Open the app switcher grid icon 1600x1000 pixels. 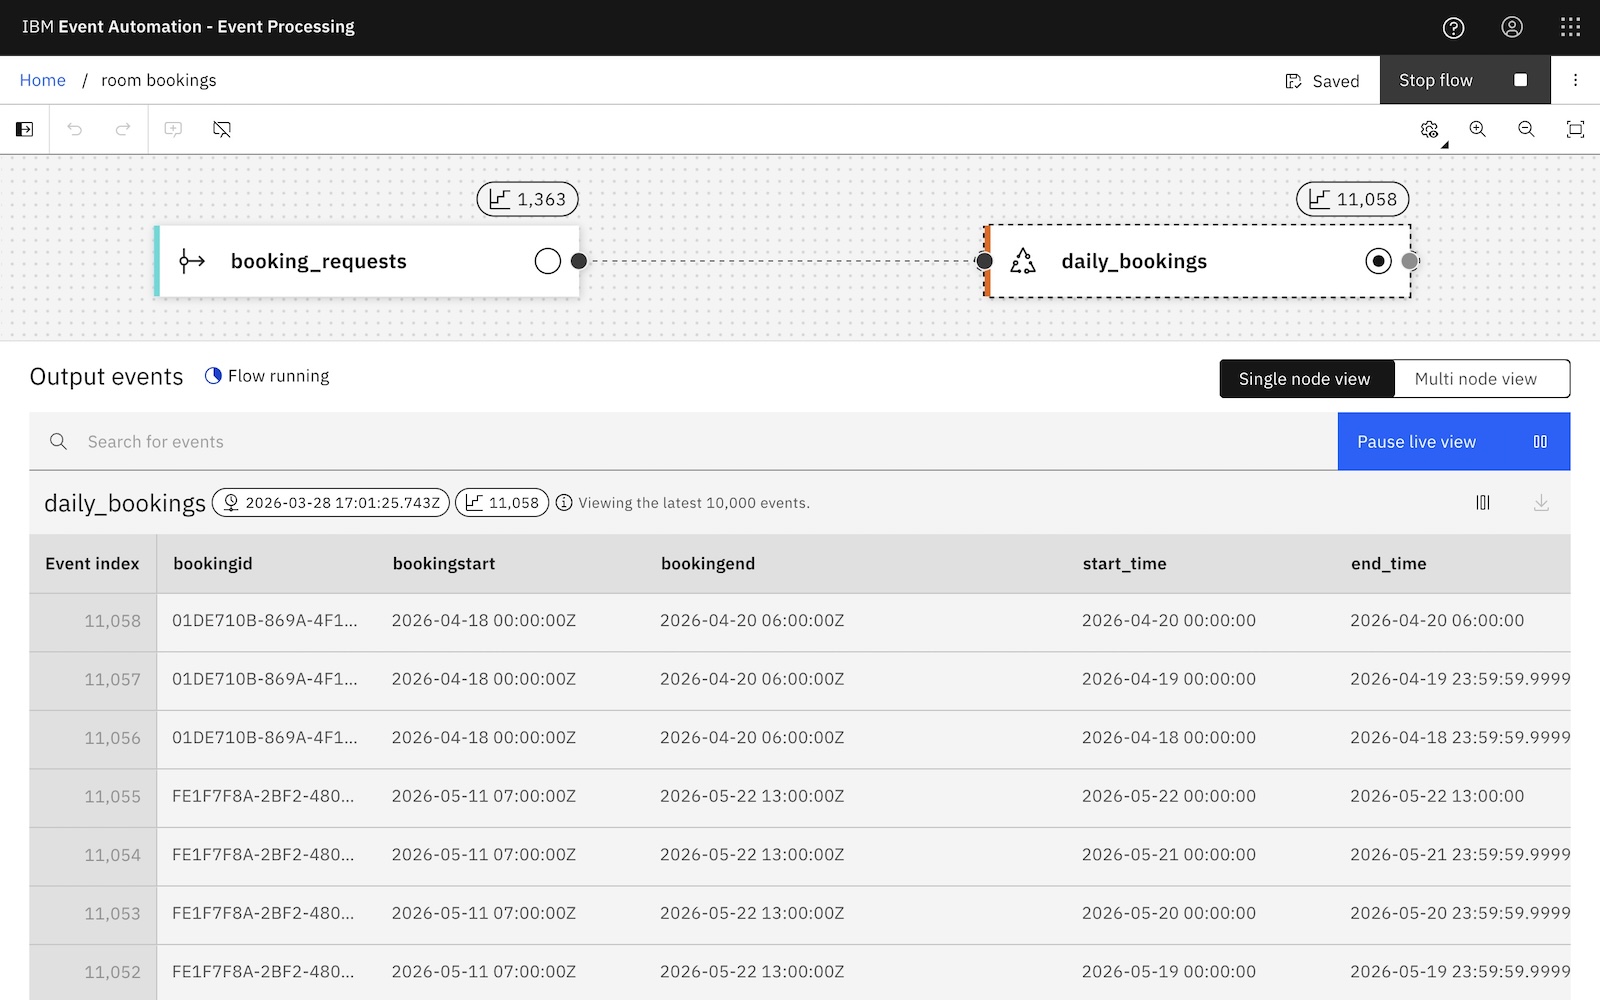[1570, 28]
